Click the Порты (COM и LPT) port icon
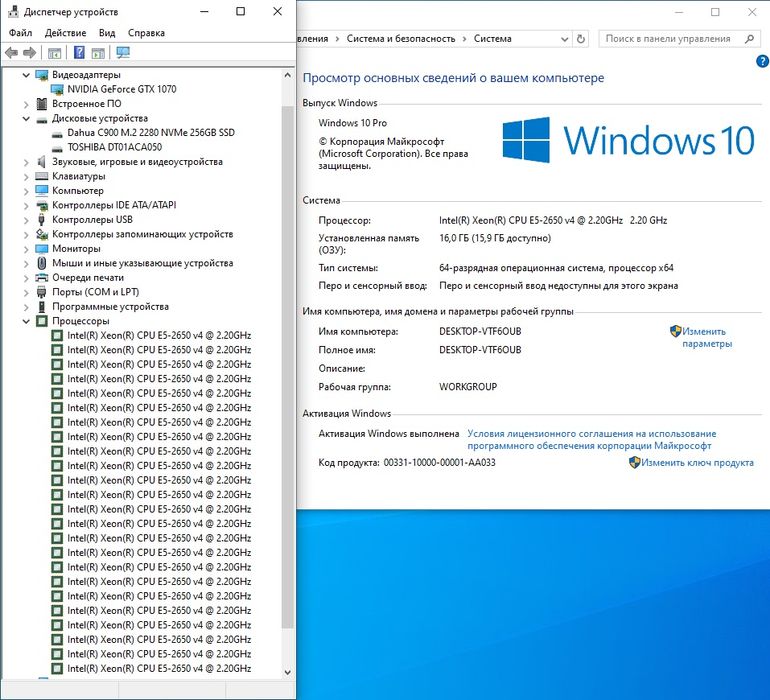Screen dimensions: 770x700 point(42,292)
